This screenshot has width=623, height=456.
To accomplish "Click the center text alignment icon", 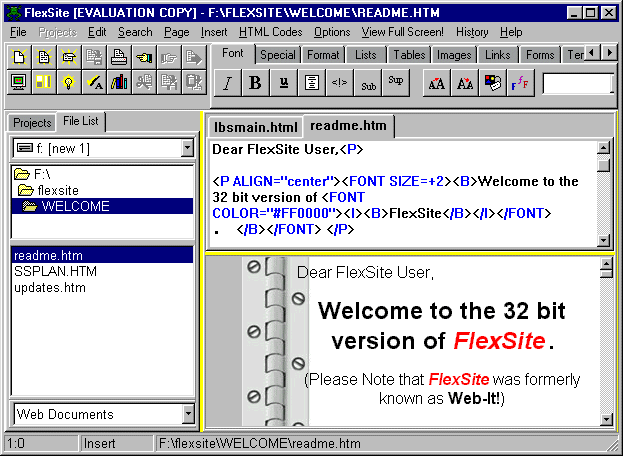I will (312, 83).
